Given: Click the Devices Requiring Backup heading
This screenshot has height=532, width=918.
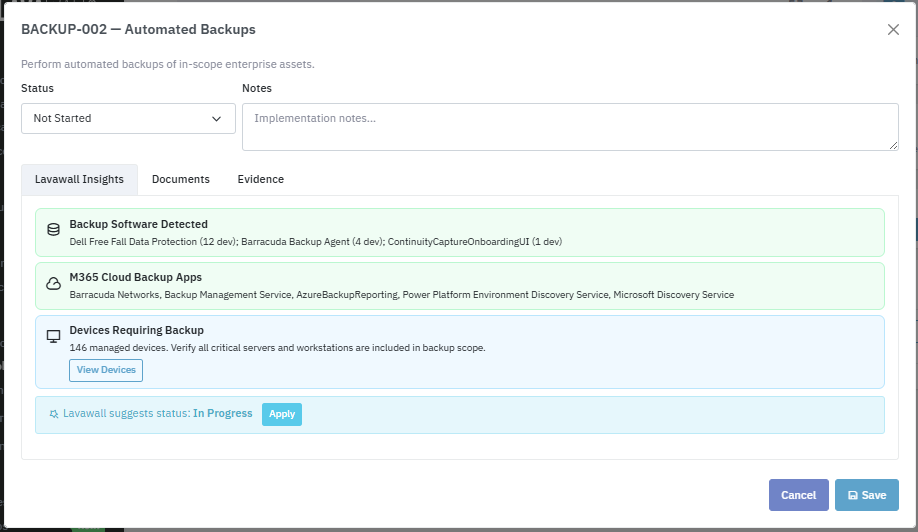Looking at the screenshot, I should (x=136, y=330).
